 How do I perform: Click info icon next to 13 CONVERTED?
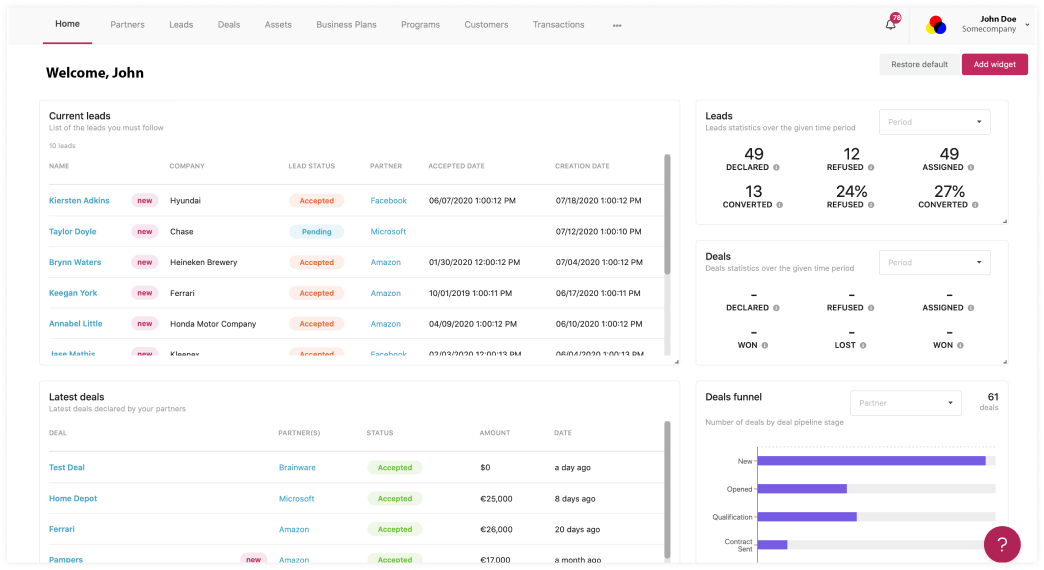click(x=780, y=205)
